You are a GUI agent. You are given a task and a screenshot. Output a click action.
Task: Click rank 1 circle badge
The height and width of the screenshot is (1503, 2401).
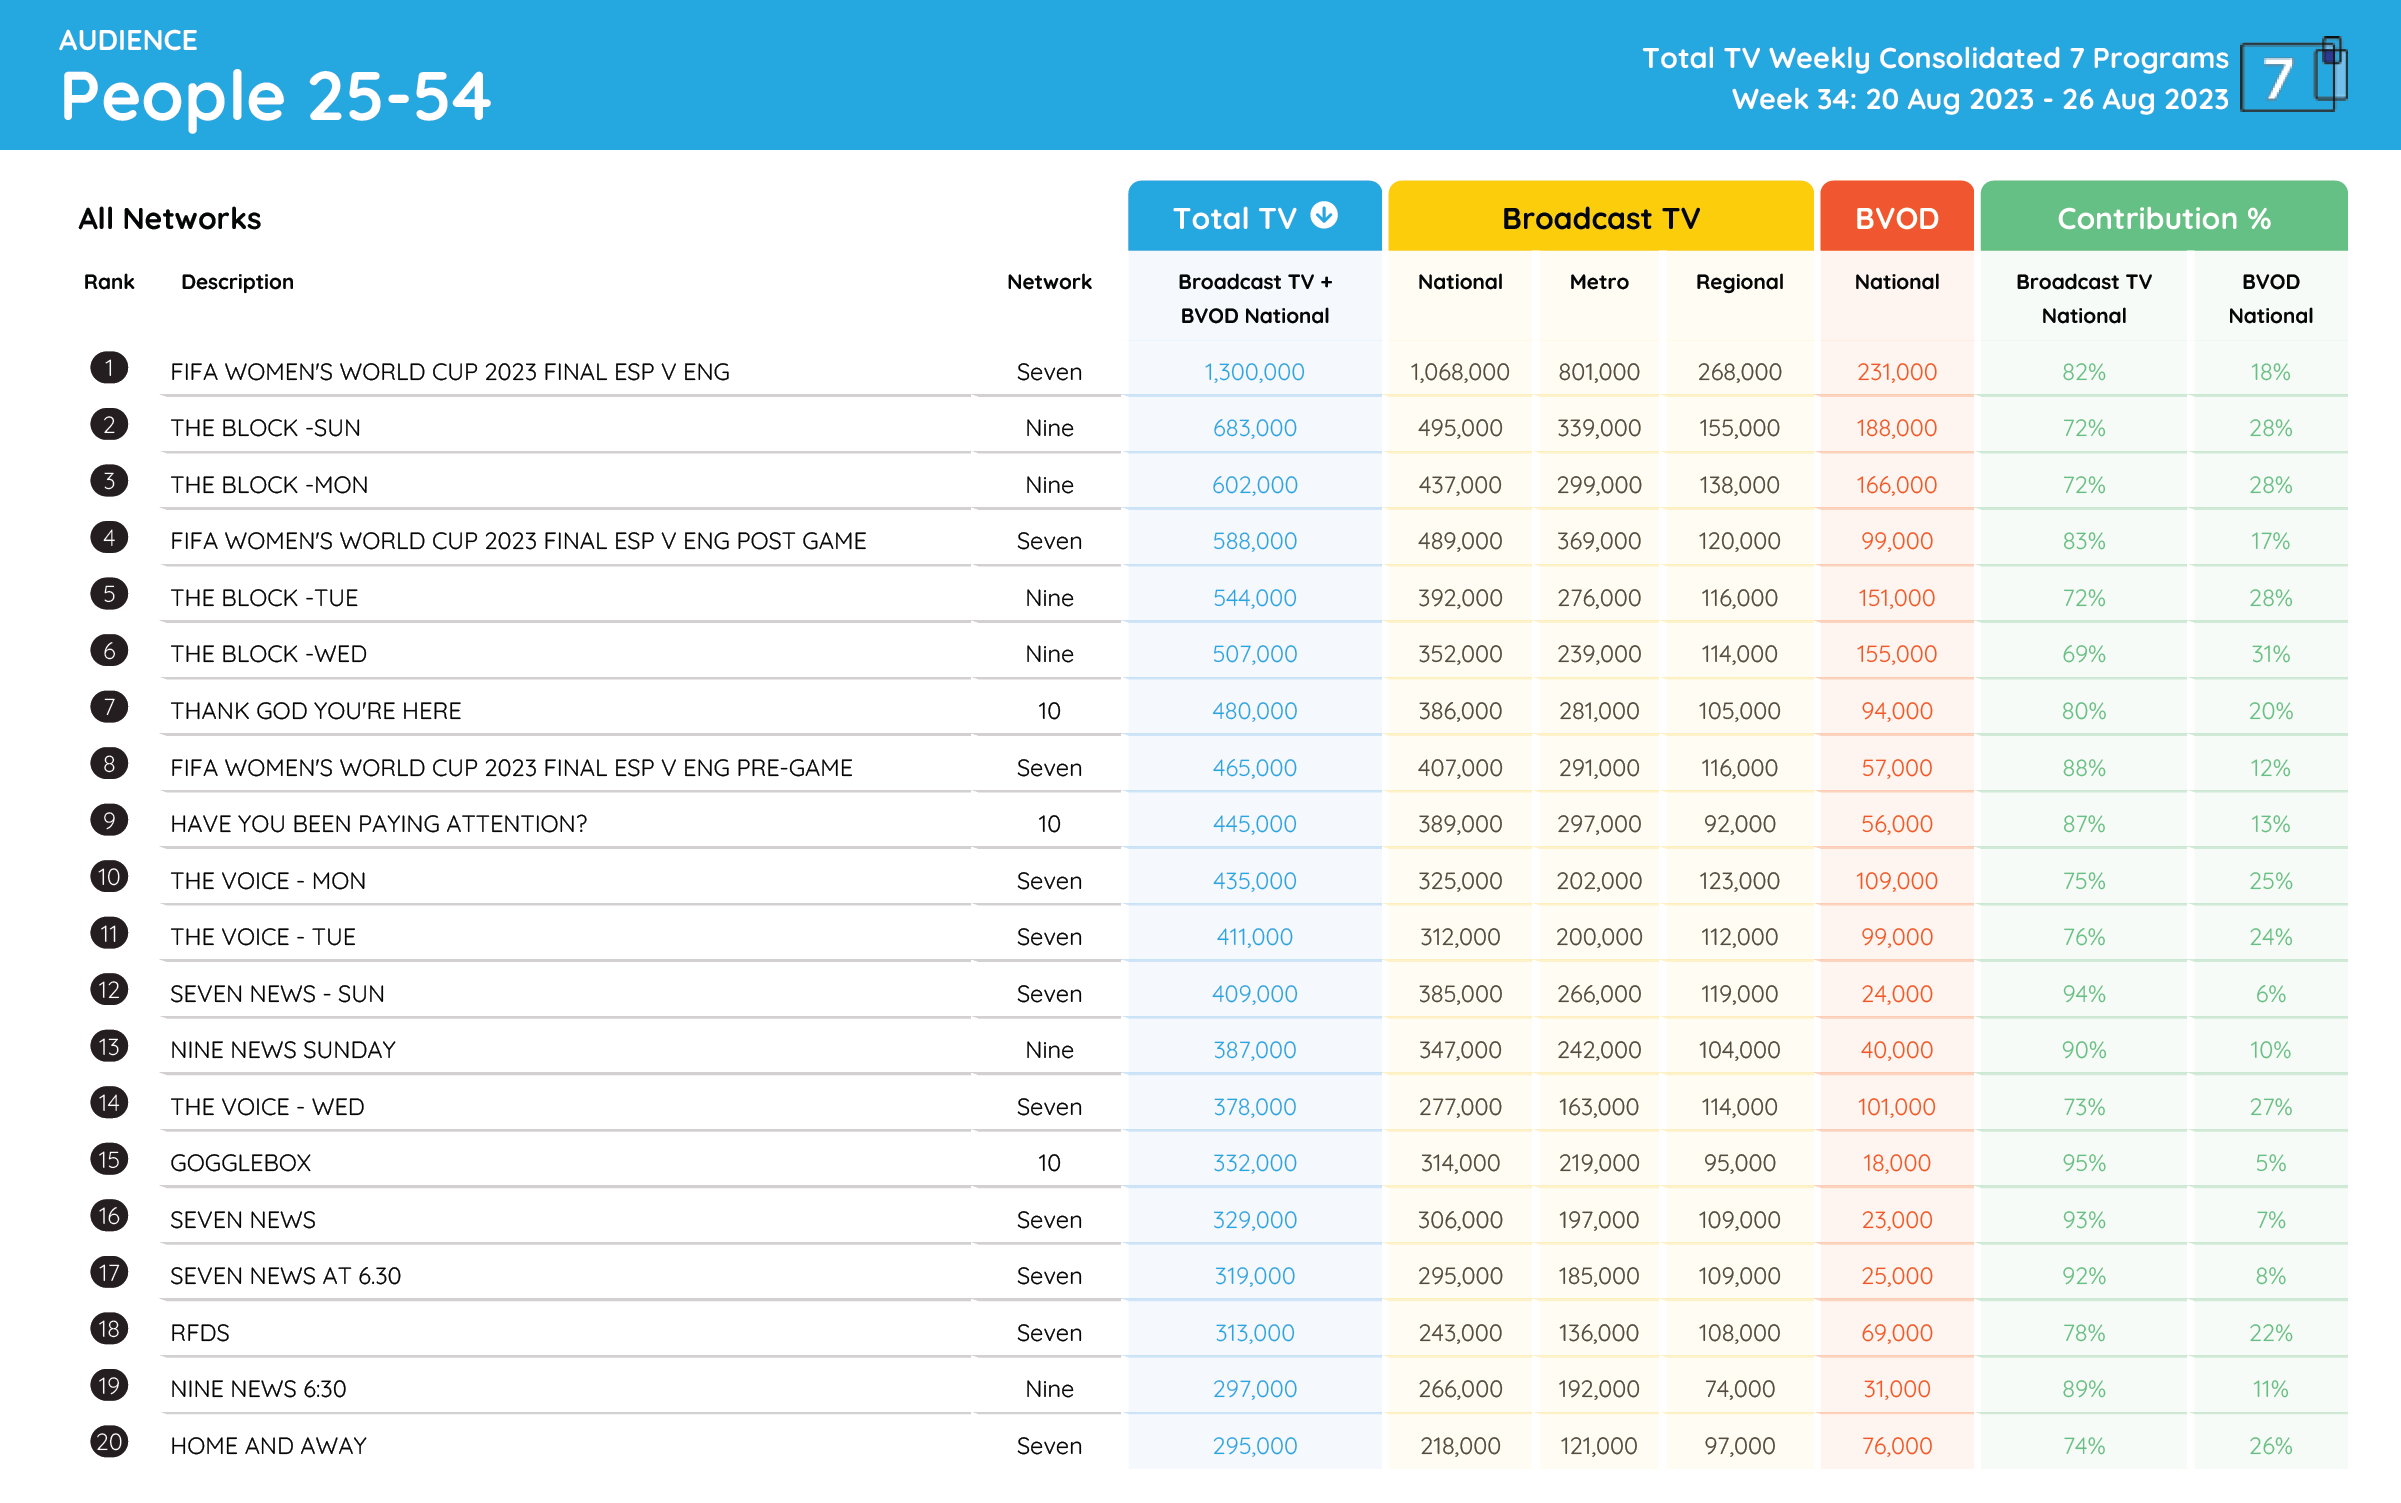(109, 368)
